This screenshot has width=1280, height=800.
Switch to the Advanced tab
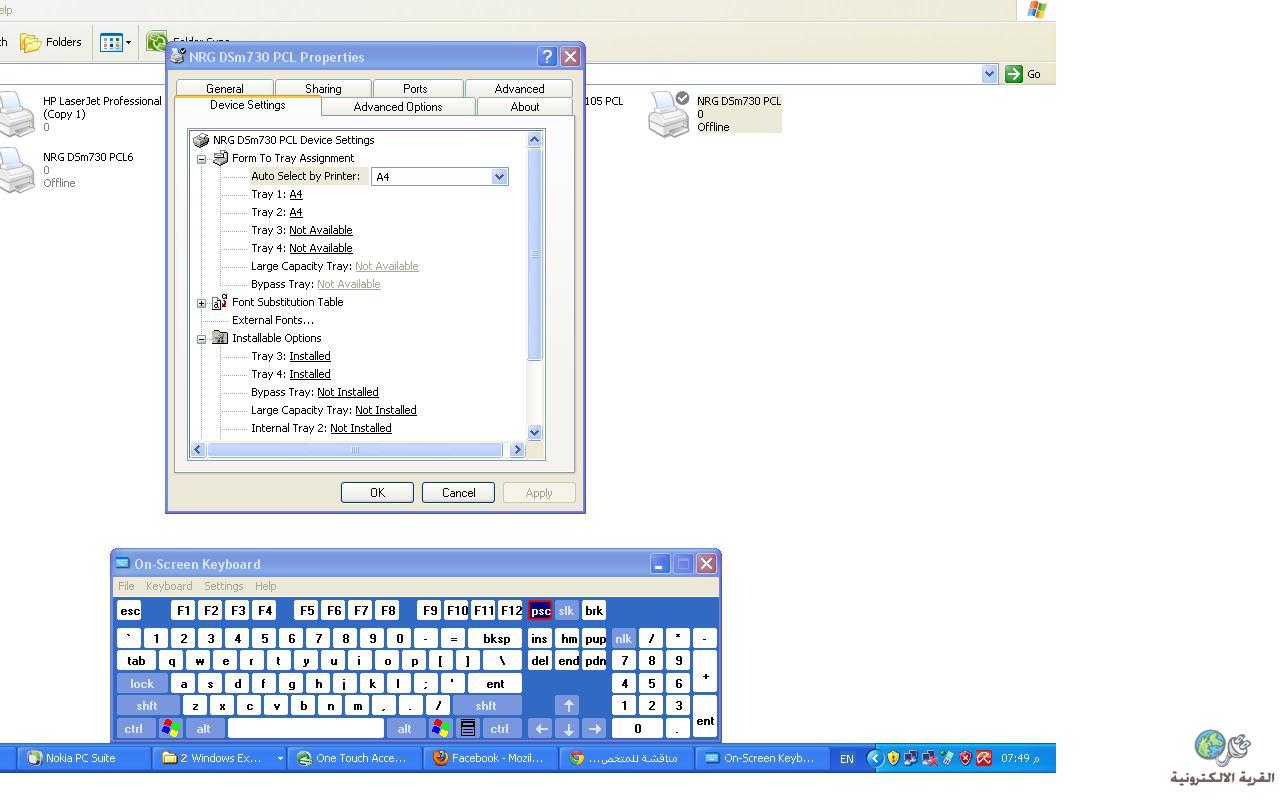click(x=519, y=89)
